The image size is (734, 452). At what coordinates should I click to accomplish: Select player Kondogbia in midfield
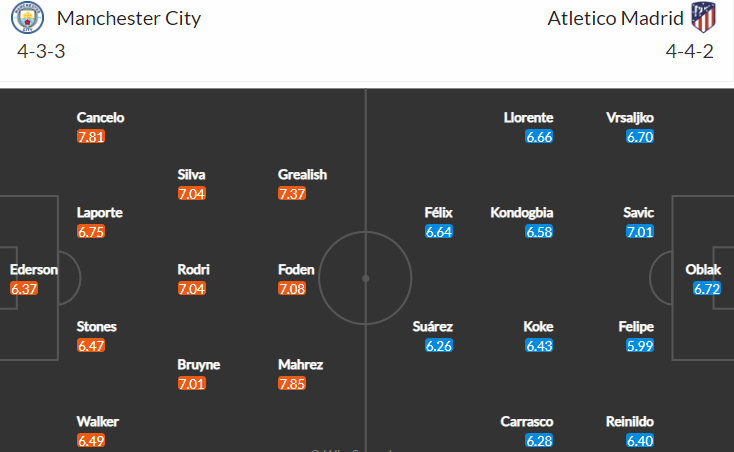[521, 212]
